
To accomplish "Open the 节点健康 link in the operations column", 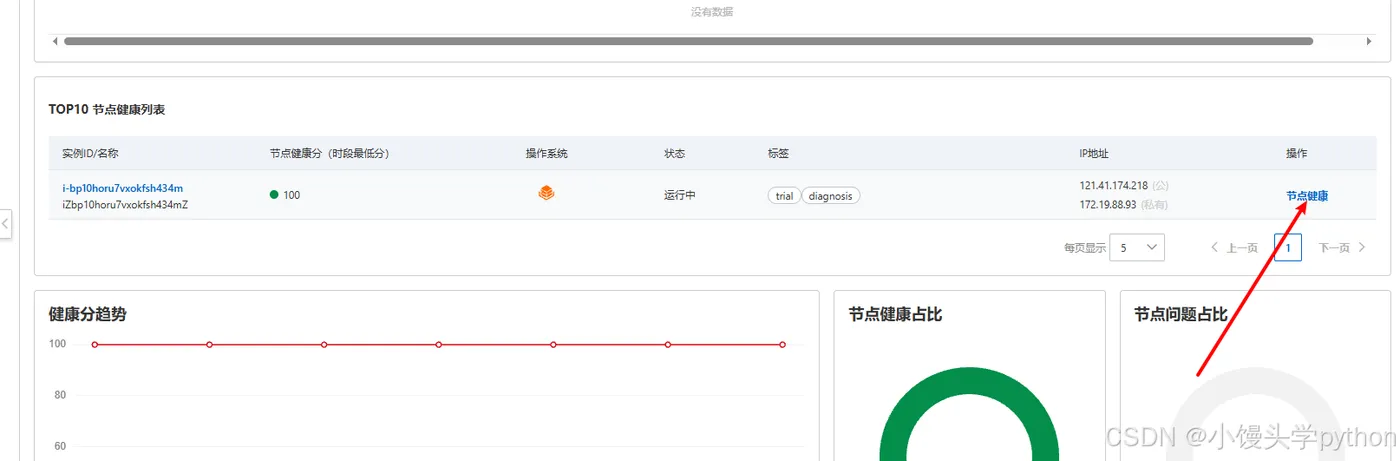I will [1307, 196].
